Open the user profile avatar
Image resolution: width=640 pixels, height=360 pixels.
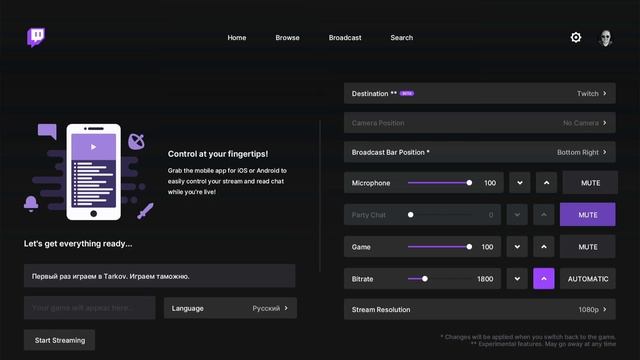605,38
